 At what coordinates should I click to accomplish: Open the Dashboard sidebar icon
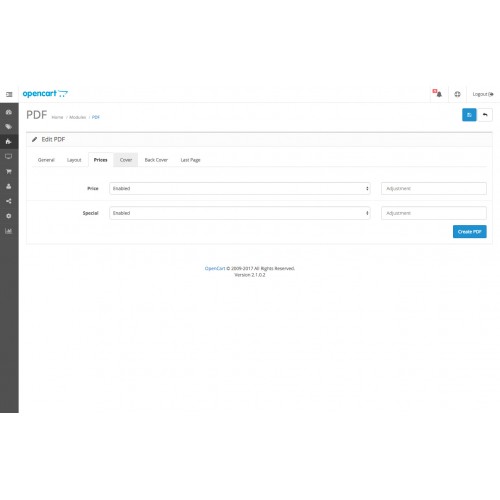9,112
